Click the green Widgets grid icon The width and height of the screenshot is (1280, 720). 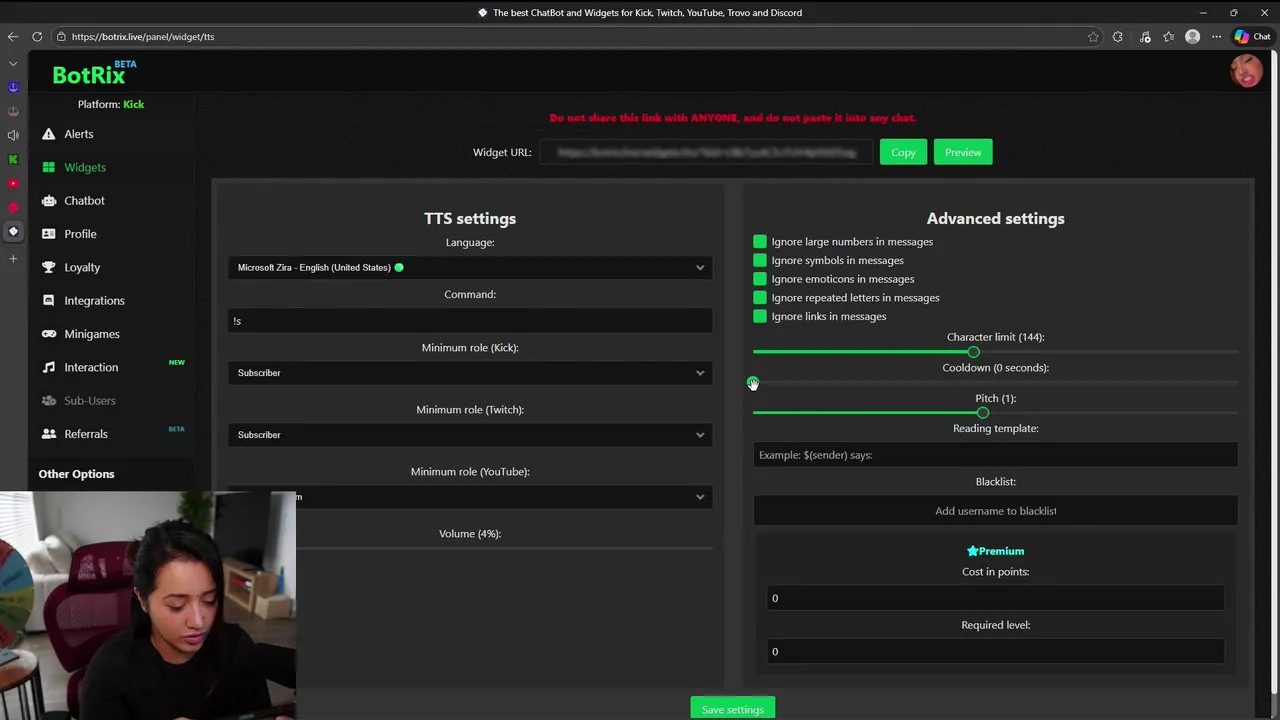coord(48,167)
